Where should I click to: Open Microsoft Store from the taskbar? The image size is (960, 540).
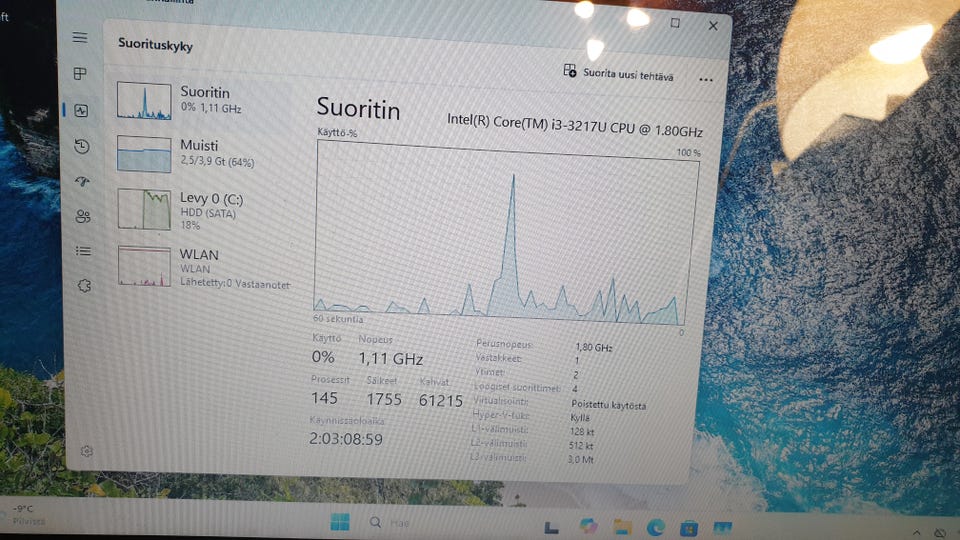click(689, 528)
